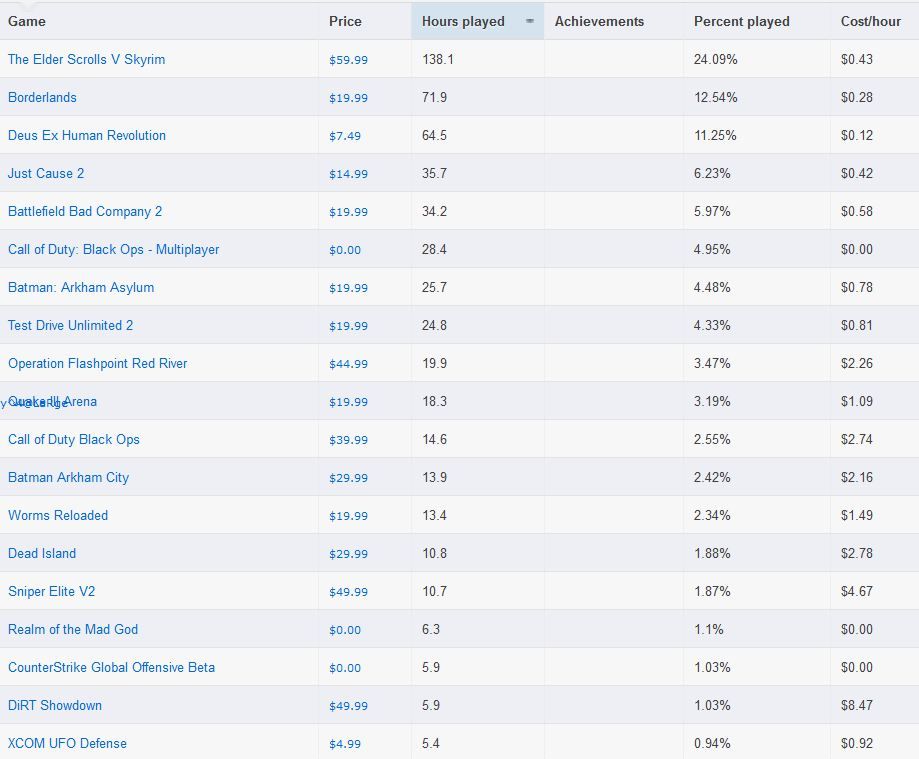Viewport: 919px width, 759px height.
Task: Open the Dead Island link
Action: coord(42,553)
